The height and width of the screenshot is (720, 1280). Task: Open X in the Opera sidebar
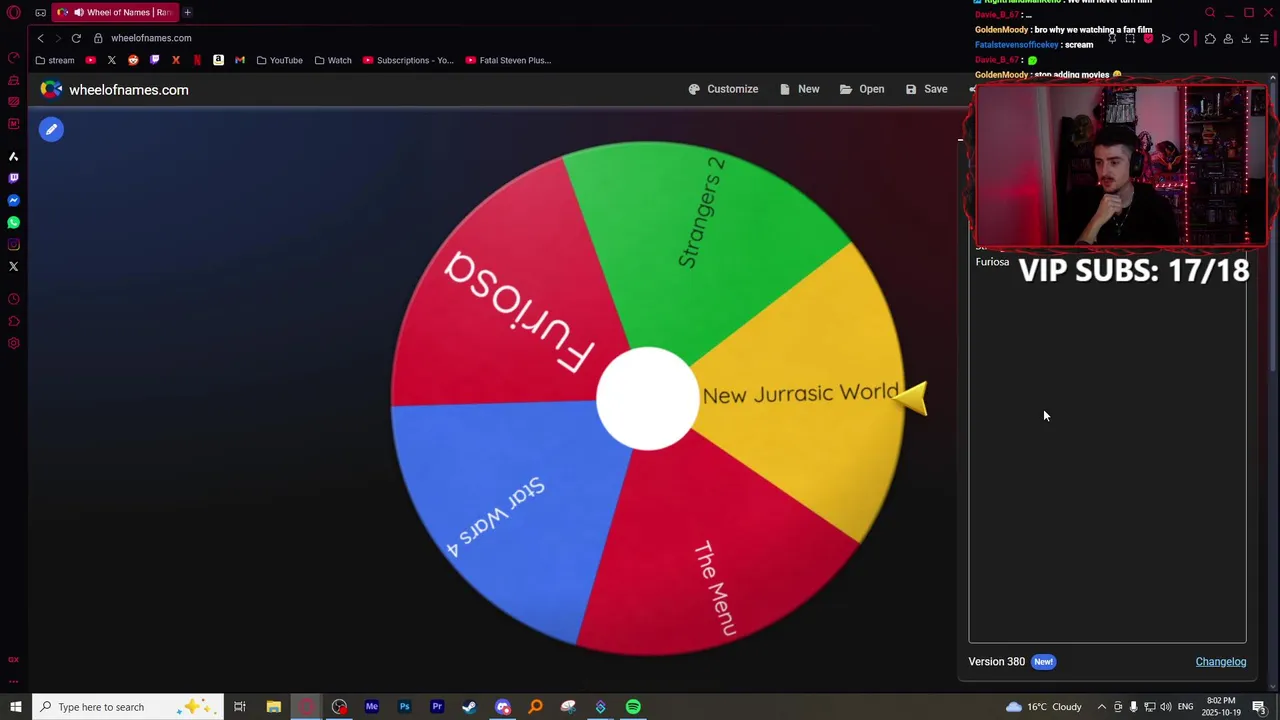pos(14,266)
